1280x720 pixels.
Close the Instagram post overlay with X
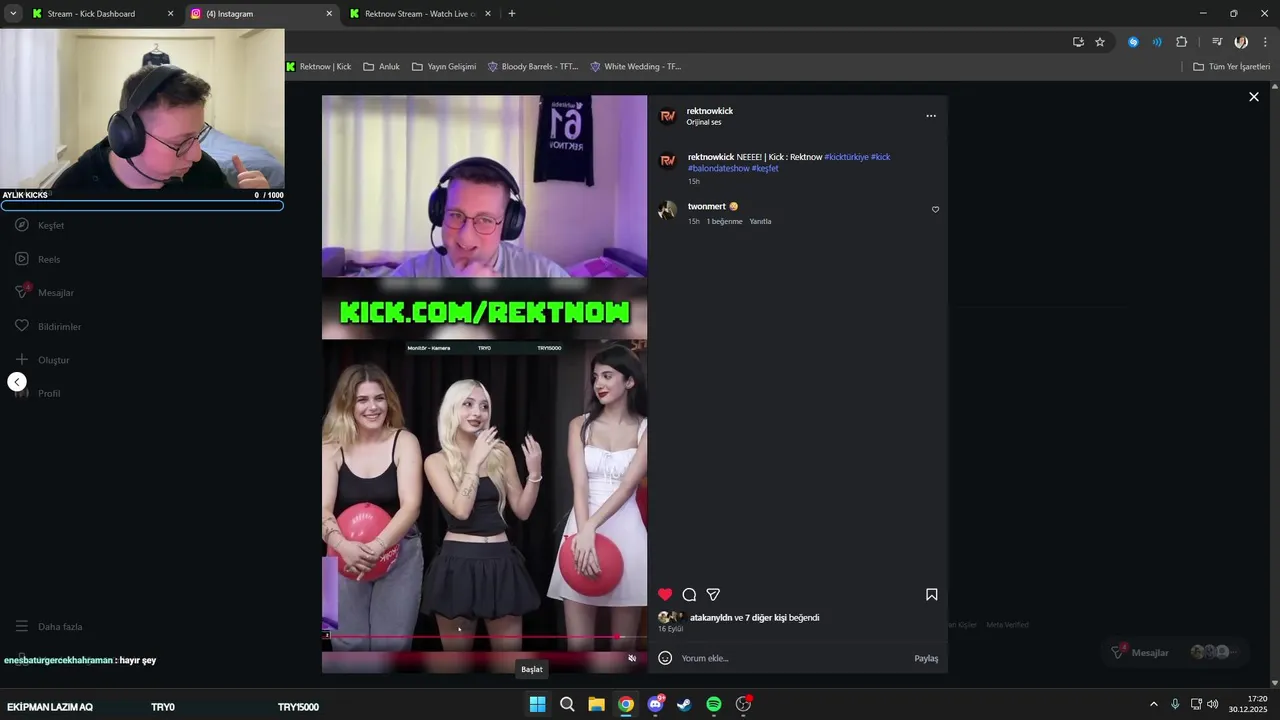point(1254,97)
